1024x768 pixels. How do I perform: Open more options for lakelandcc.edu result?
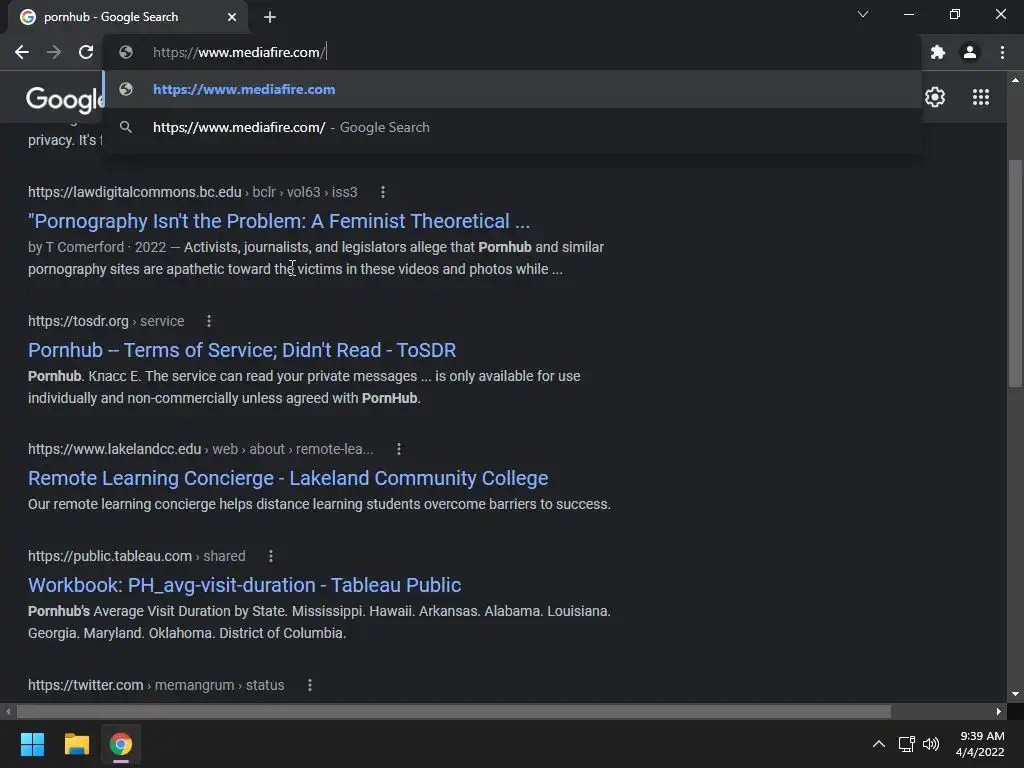pos(398,449)
